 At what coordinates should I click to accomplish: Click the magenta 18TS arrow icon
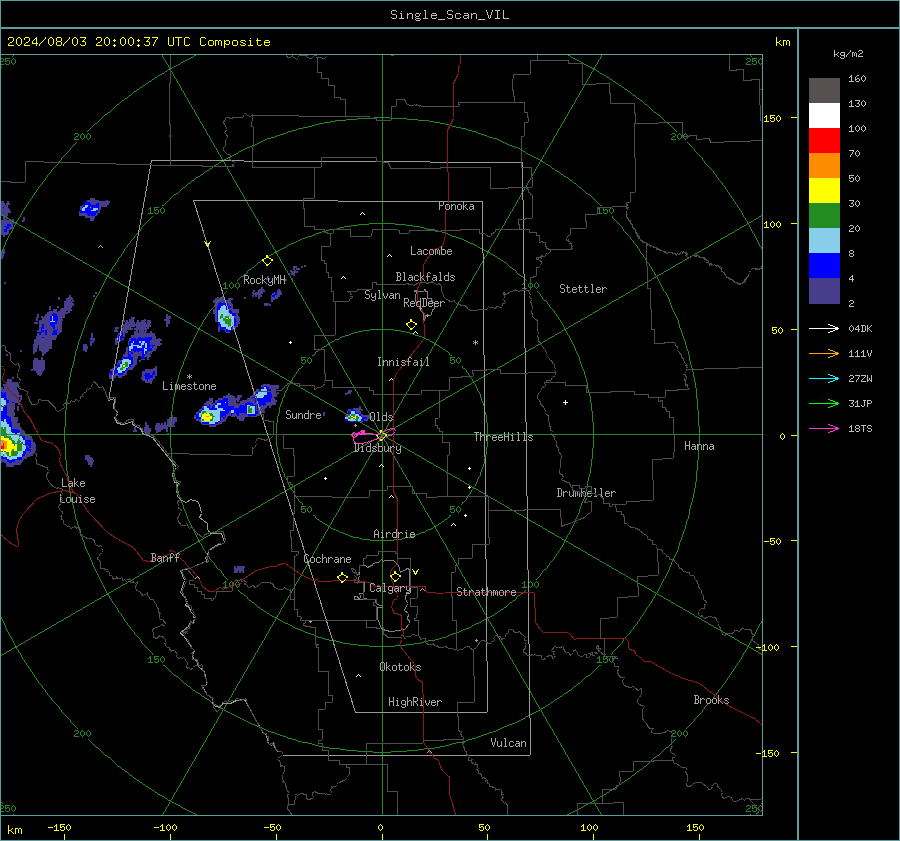click(824, 428)
